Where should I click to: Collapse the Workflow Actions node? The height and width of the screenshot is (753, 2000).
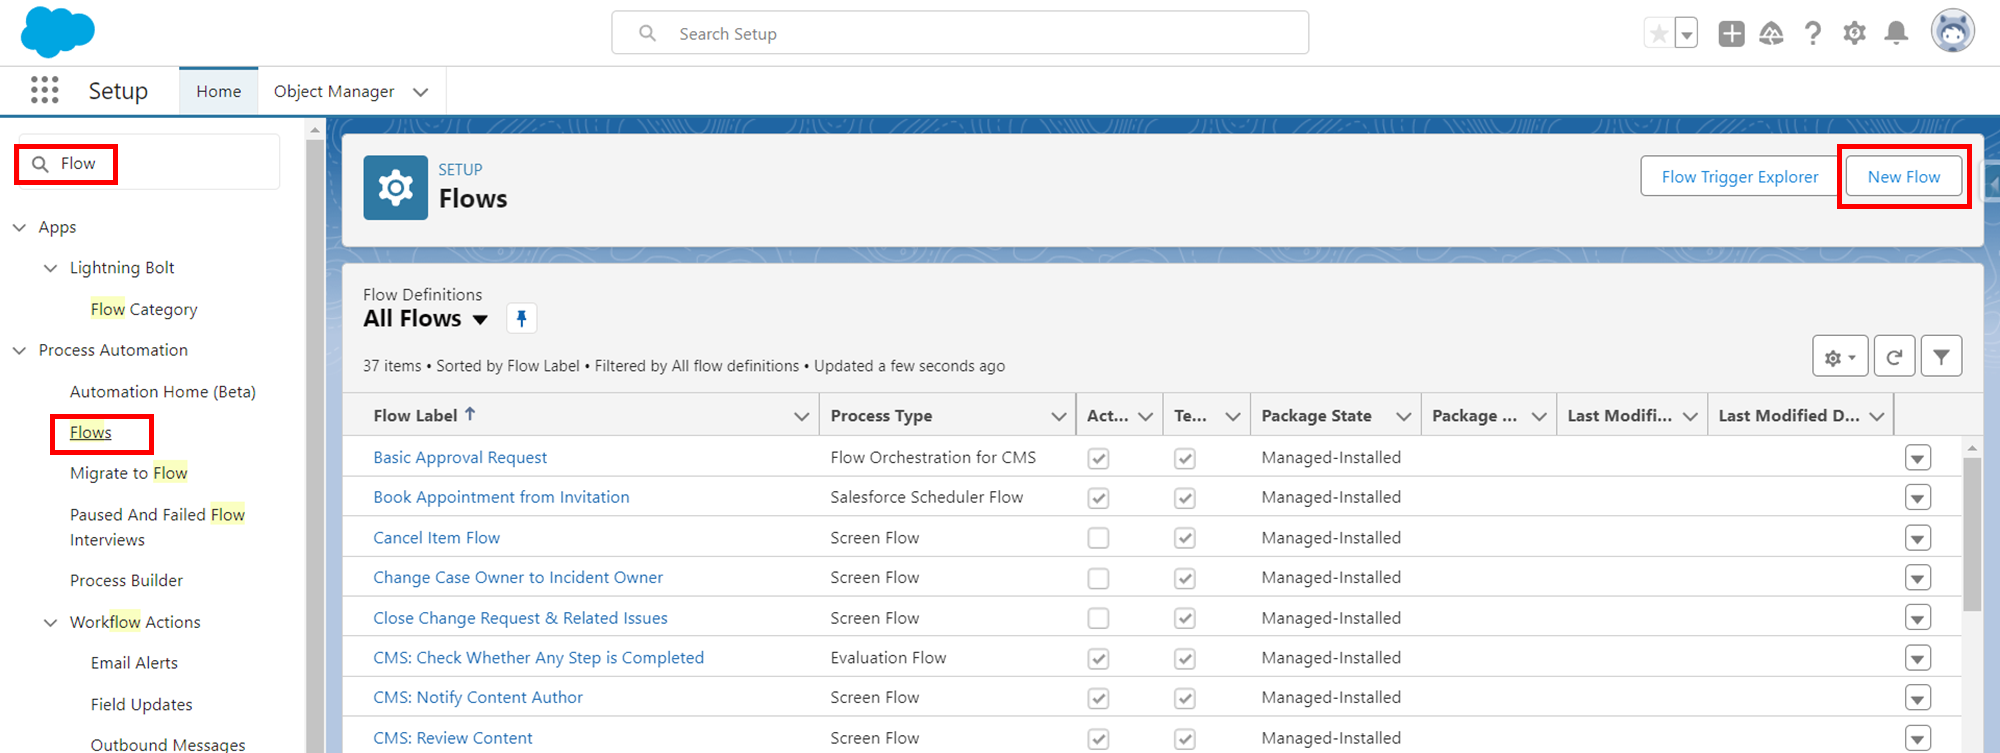click(51, 622)
